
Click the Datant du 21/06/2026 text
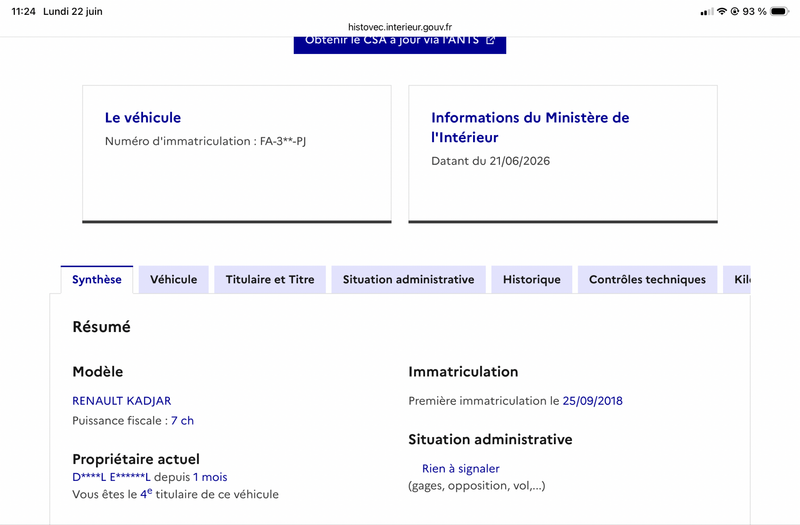(x=490, y=161)
